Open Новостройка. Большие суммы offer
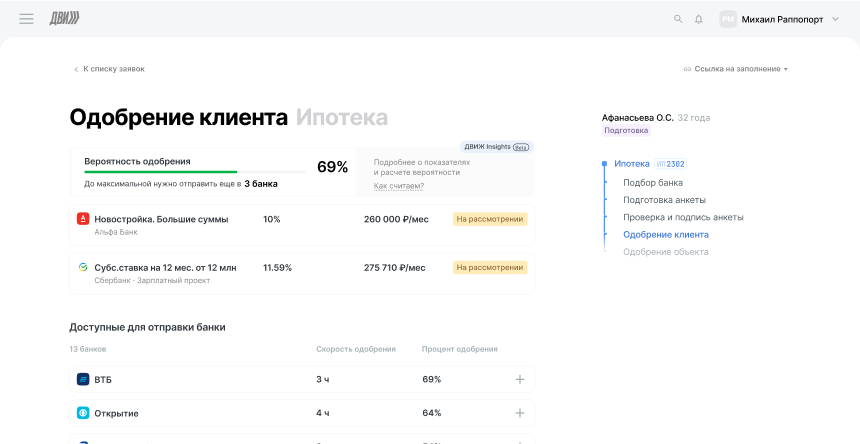 [302, 225]
